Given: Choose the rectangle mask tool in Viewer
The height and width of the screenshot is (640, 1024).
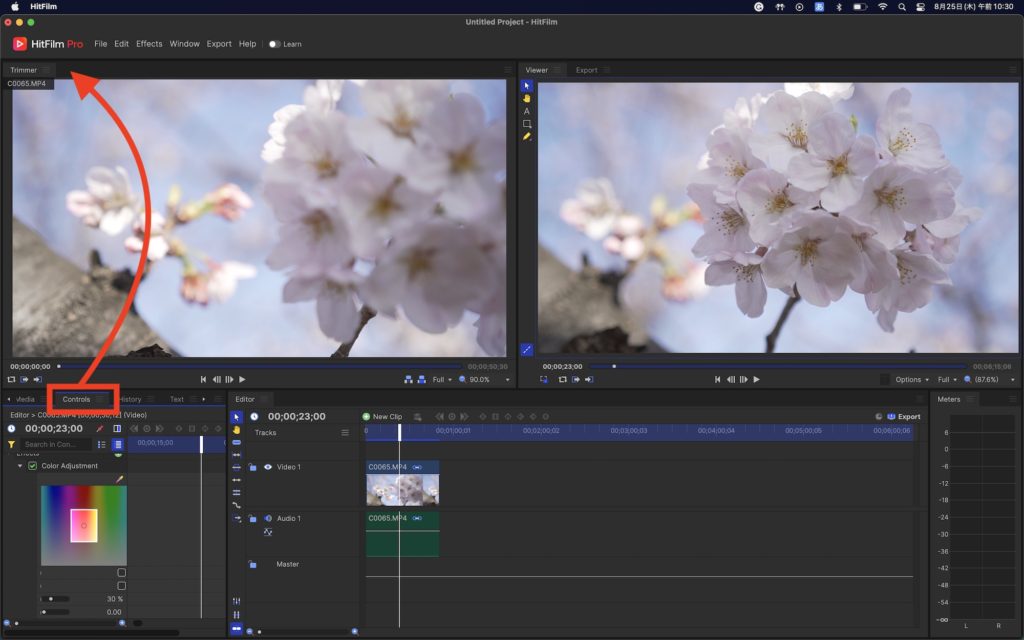Looking at the screenshot, I should [x=527, y=124].
